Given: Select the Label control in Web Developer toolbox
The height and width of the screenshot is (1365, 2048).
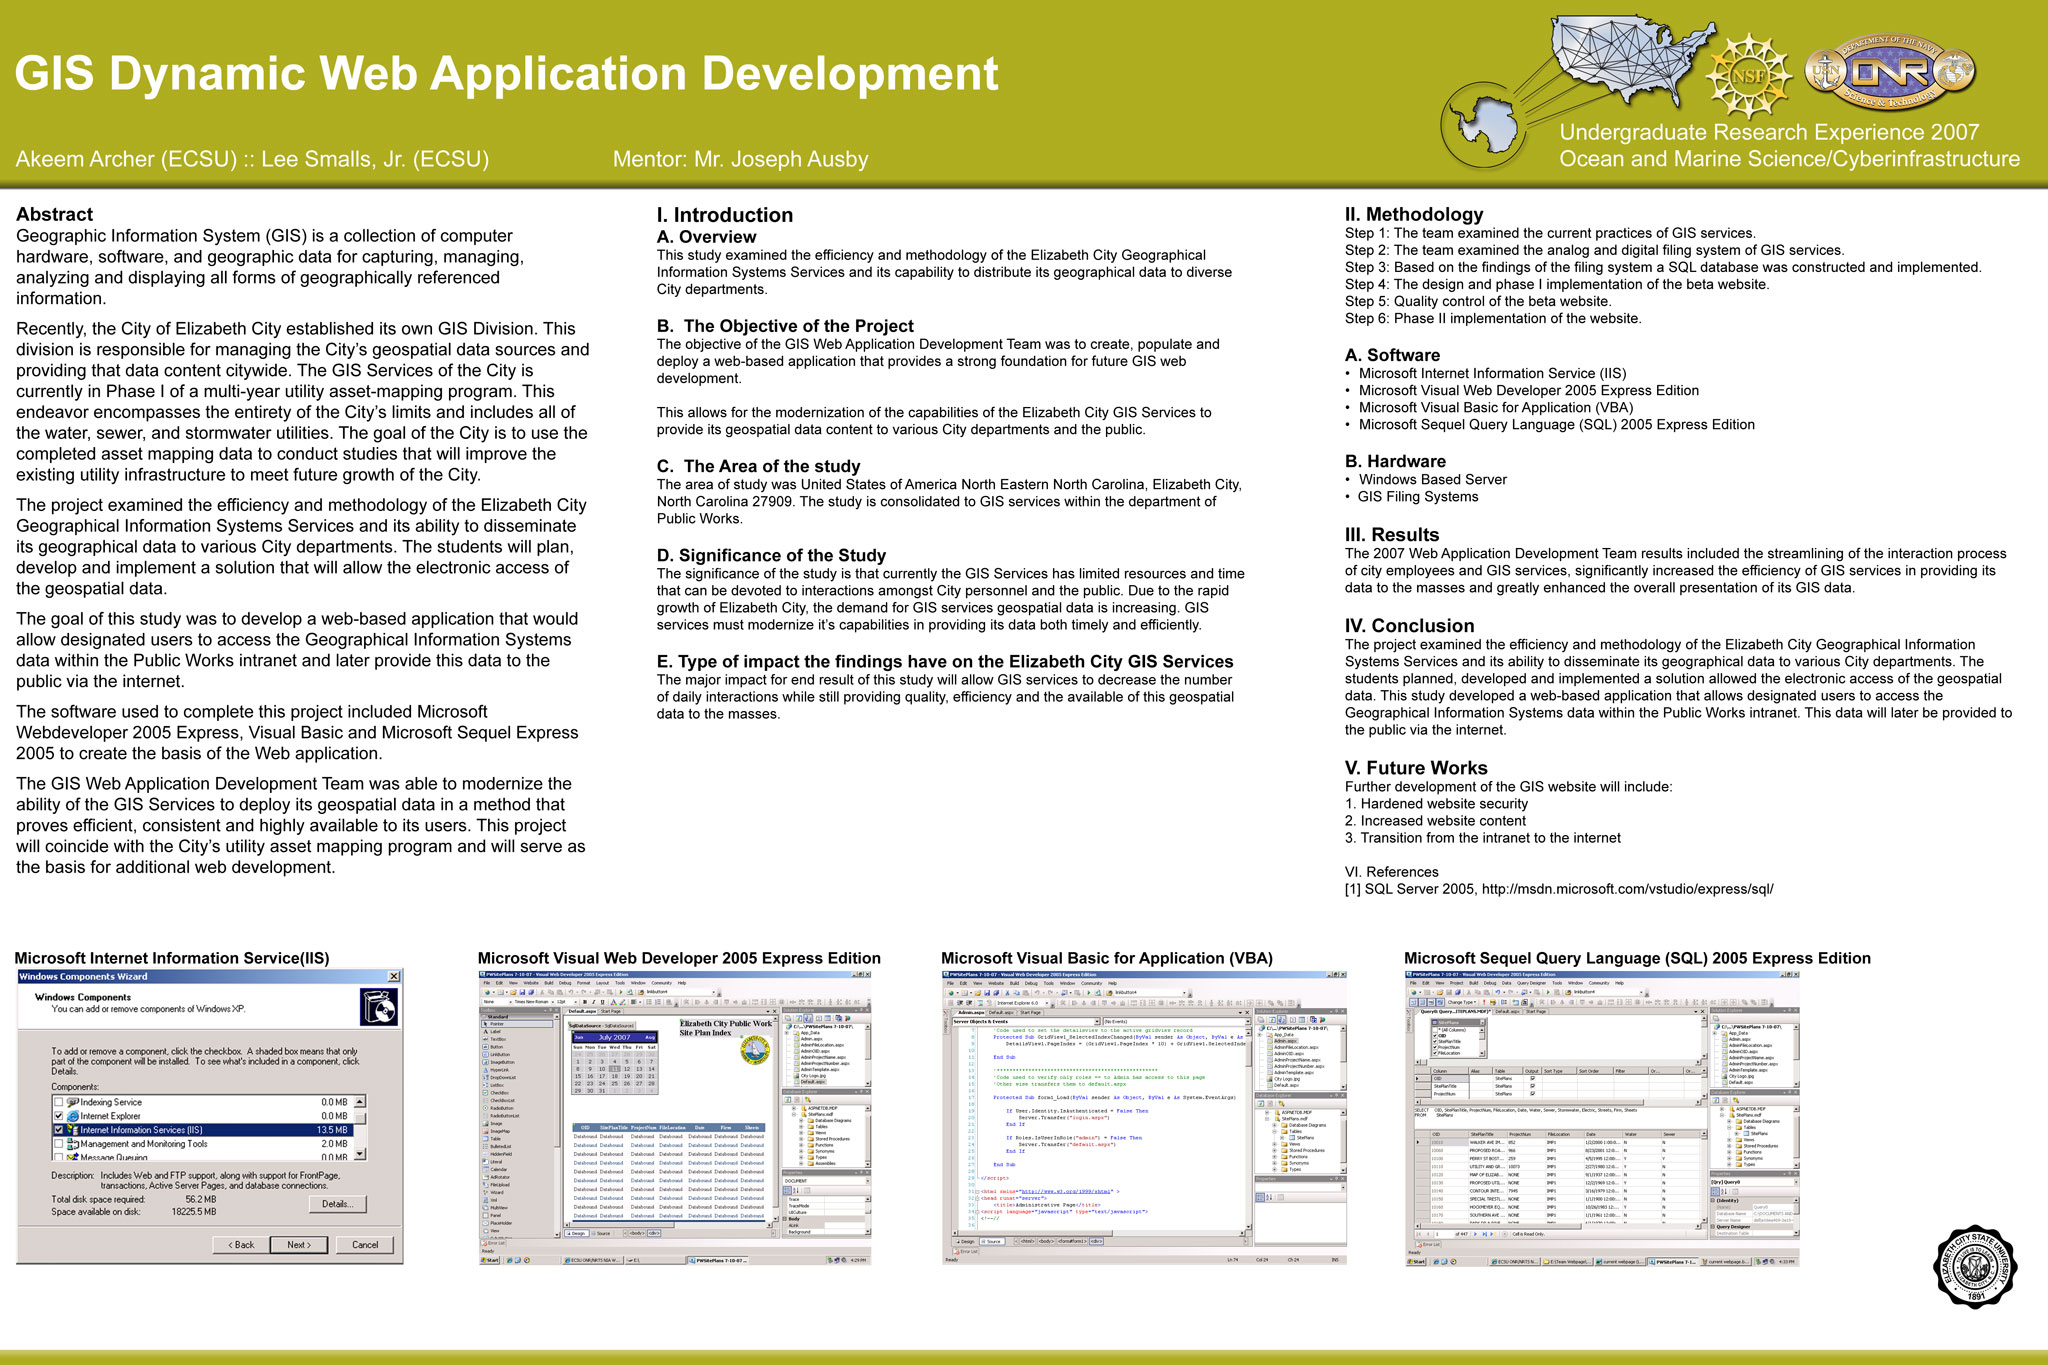Looking at the screenshot, I should tap(492, 1032).
